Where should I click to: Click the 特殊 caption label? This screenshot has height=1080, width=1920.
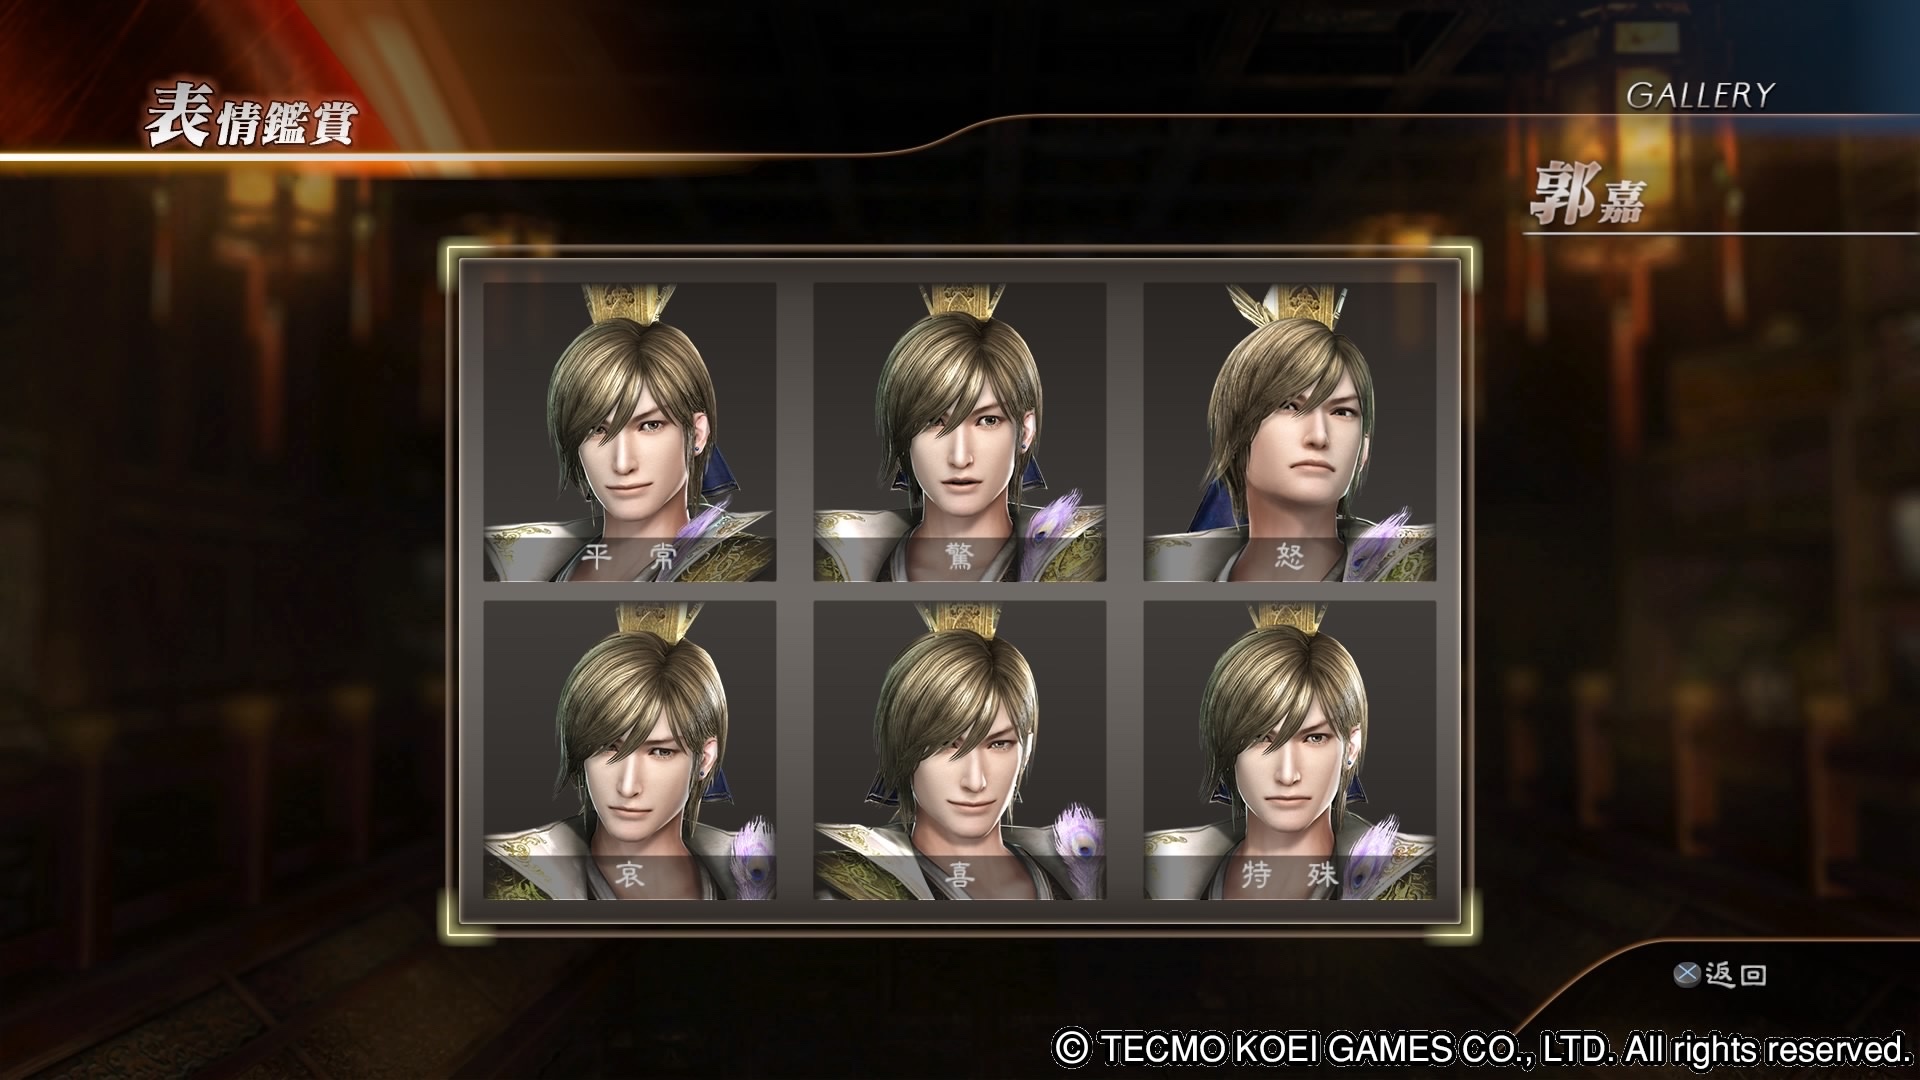[x=1290, y=876]
